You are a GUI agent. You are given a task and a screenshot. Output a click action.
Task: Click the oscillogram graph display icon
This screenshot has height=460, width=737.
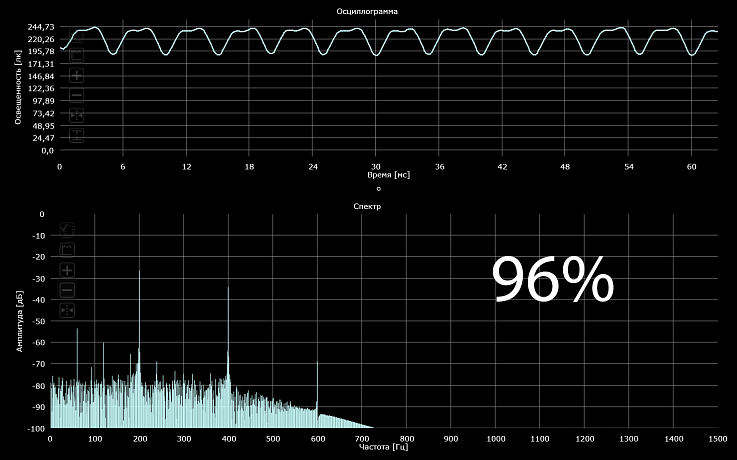pyautogui.click(x=76, y=55)
